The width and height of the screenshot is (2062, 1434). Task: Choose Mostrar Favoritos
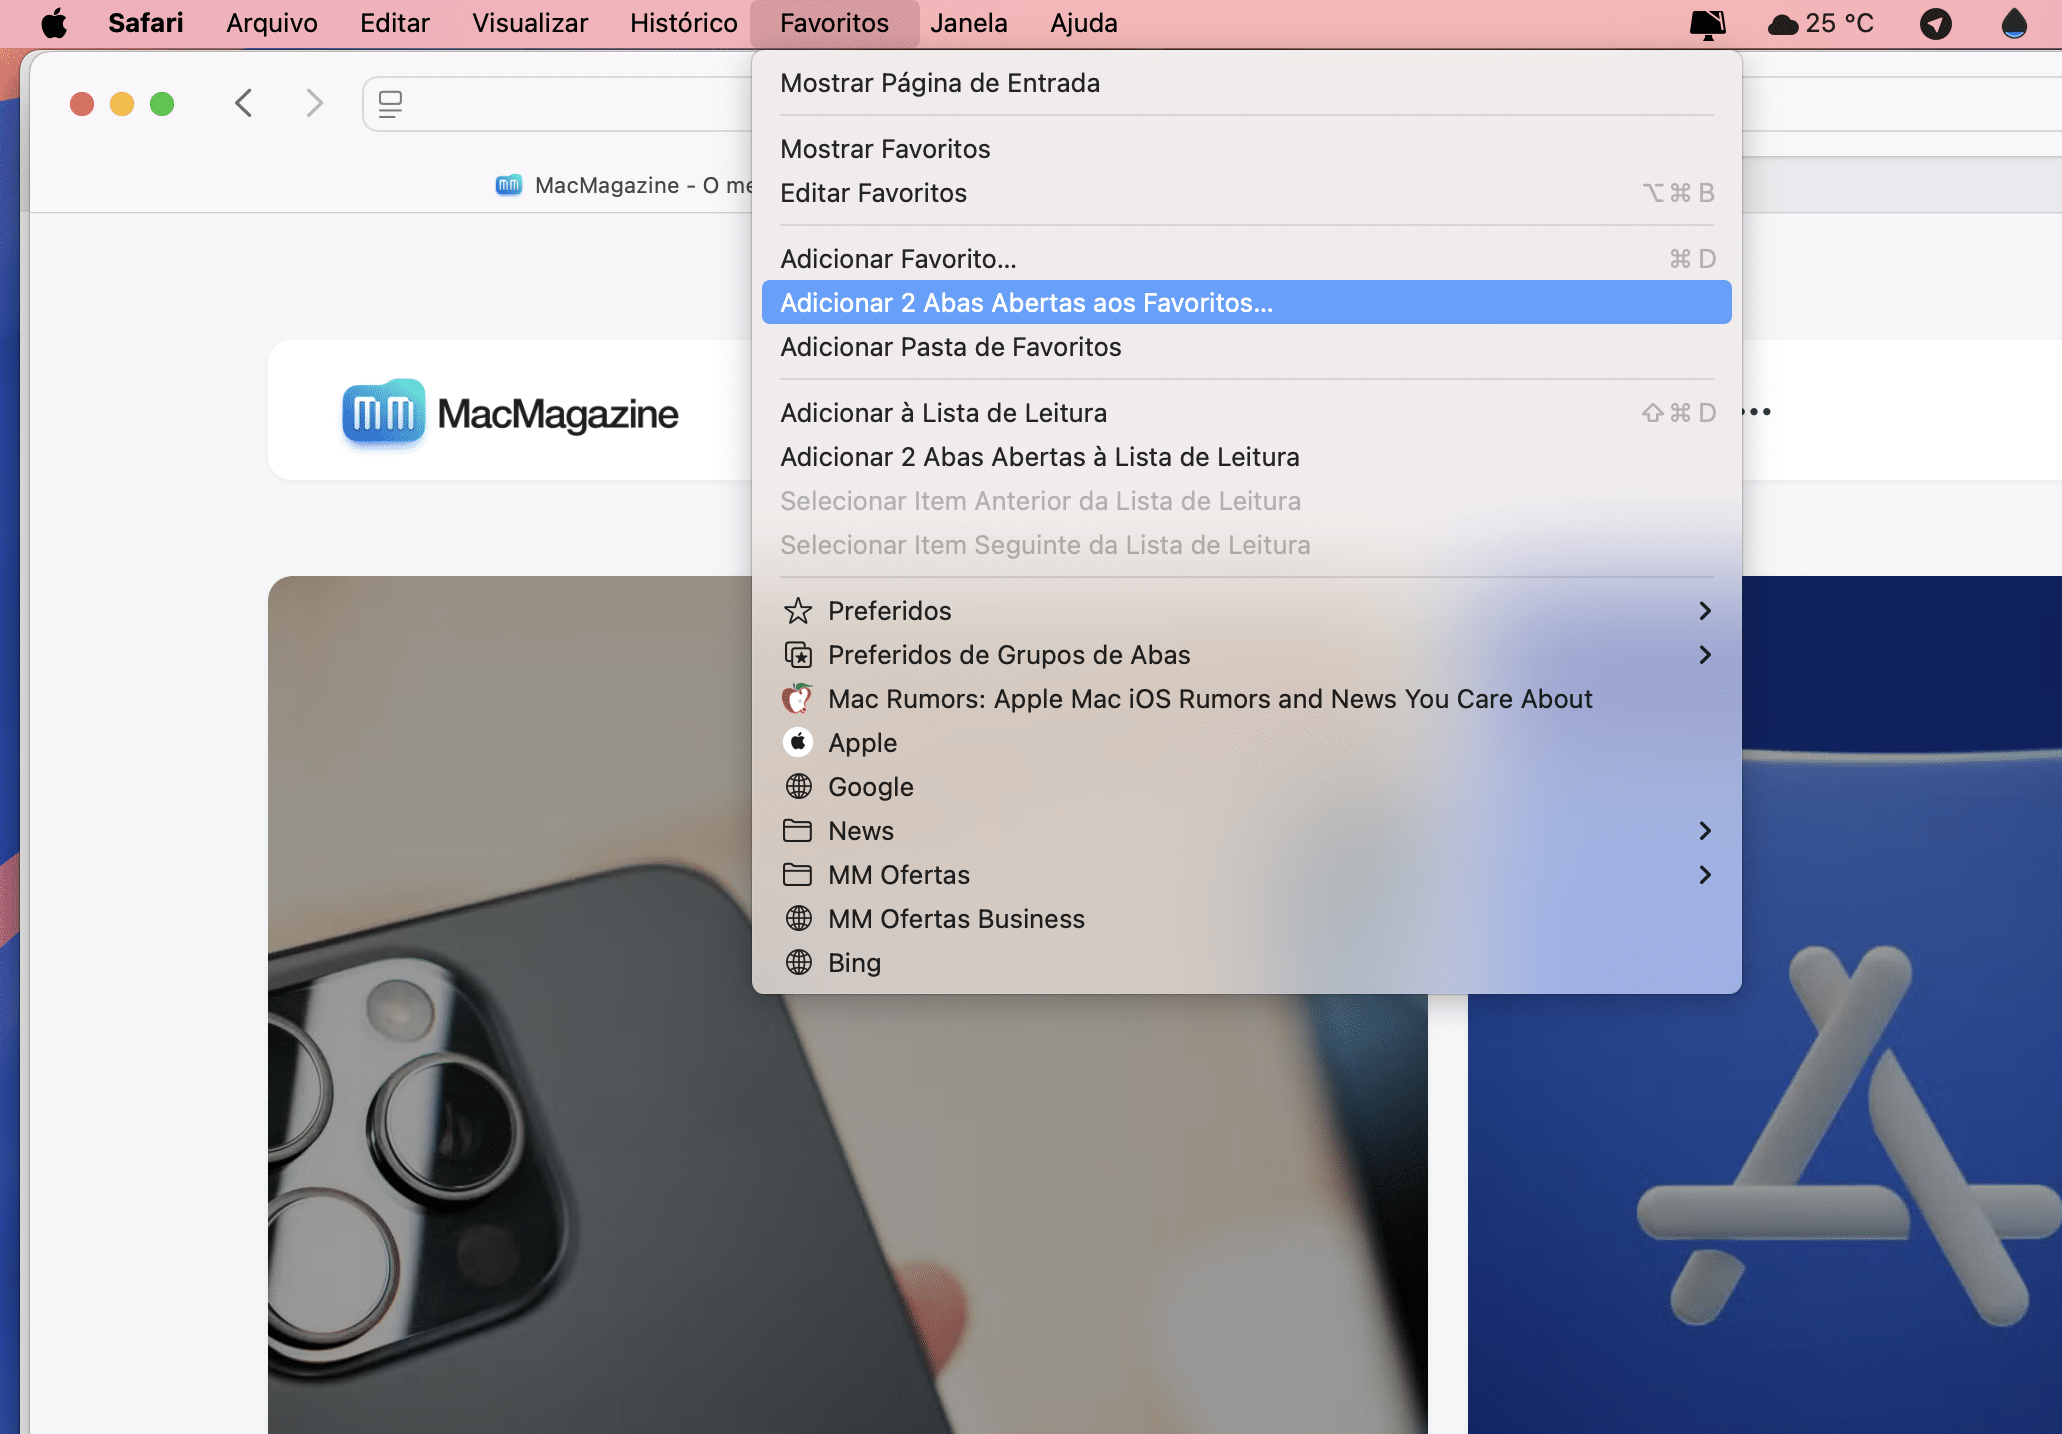1247,149
